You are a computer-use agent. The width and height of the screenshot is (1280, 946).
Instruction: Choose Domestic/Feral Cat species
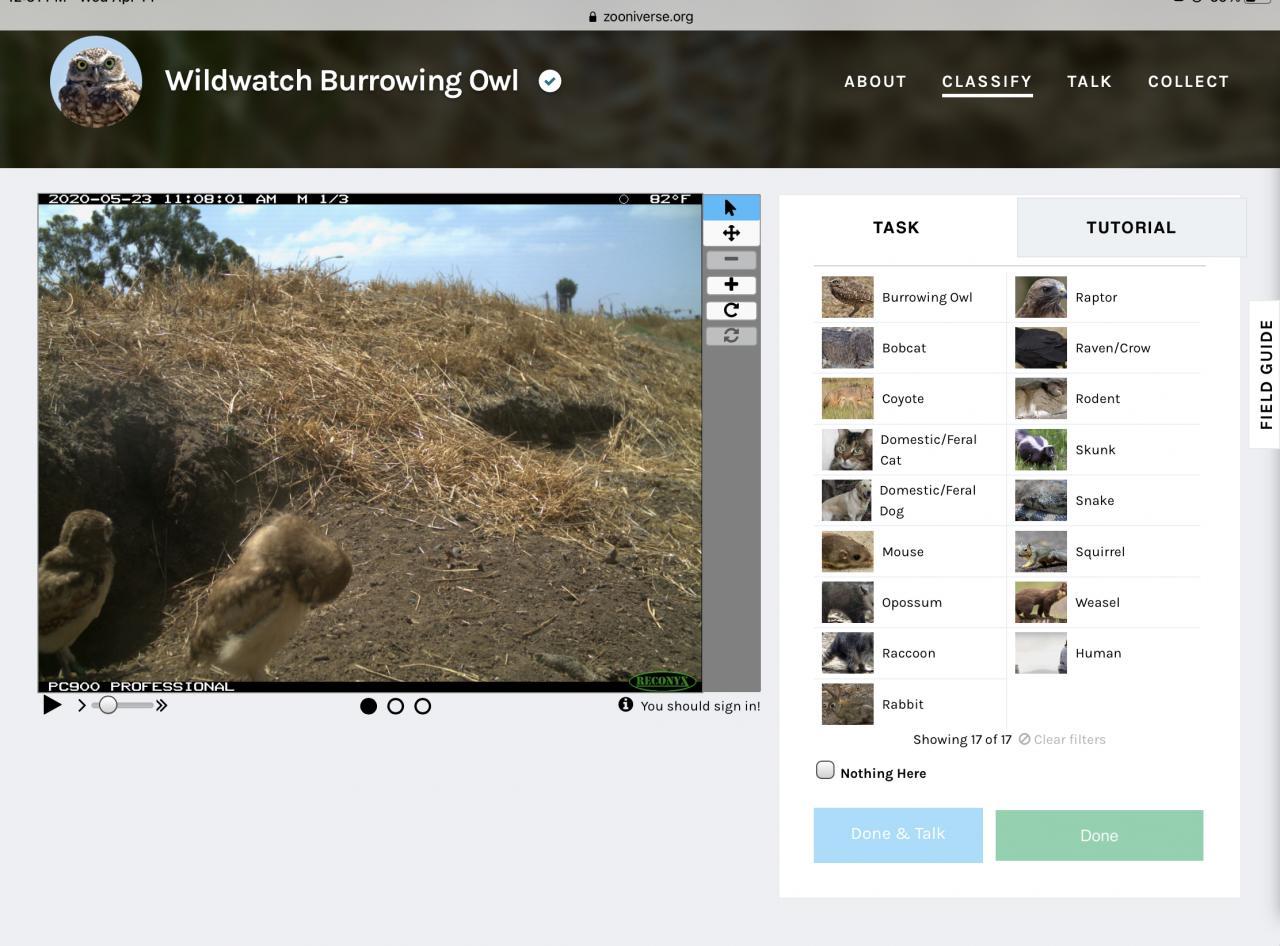point(909,450)
